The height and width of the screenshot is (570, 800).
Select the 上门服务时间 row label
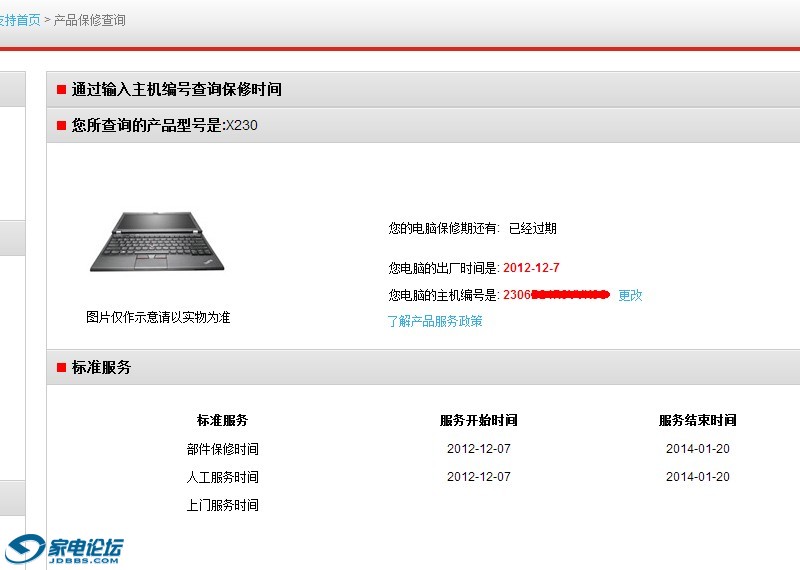[x=222, y=505]
